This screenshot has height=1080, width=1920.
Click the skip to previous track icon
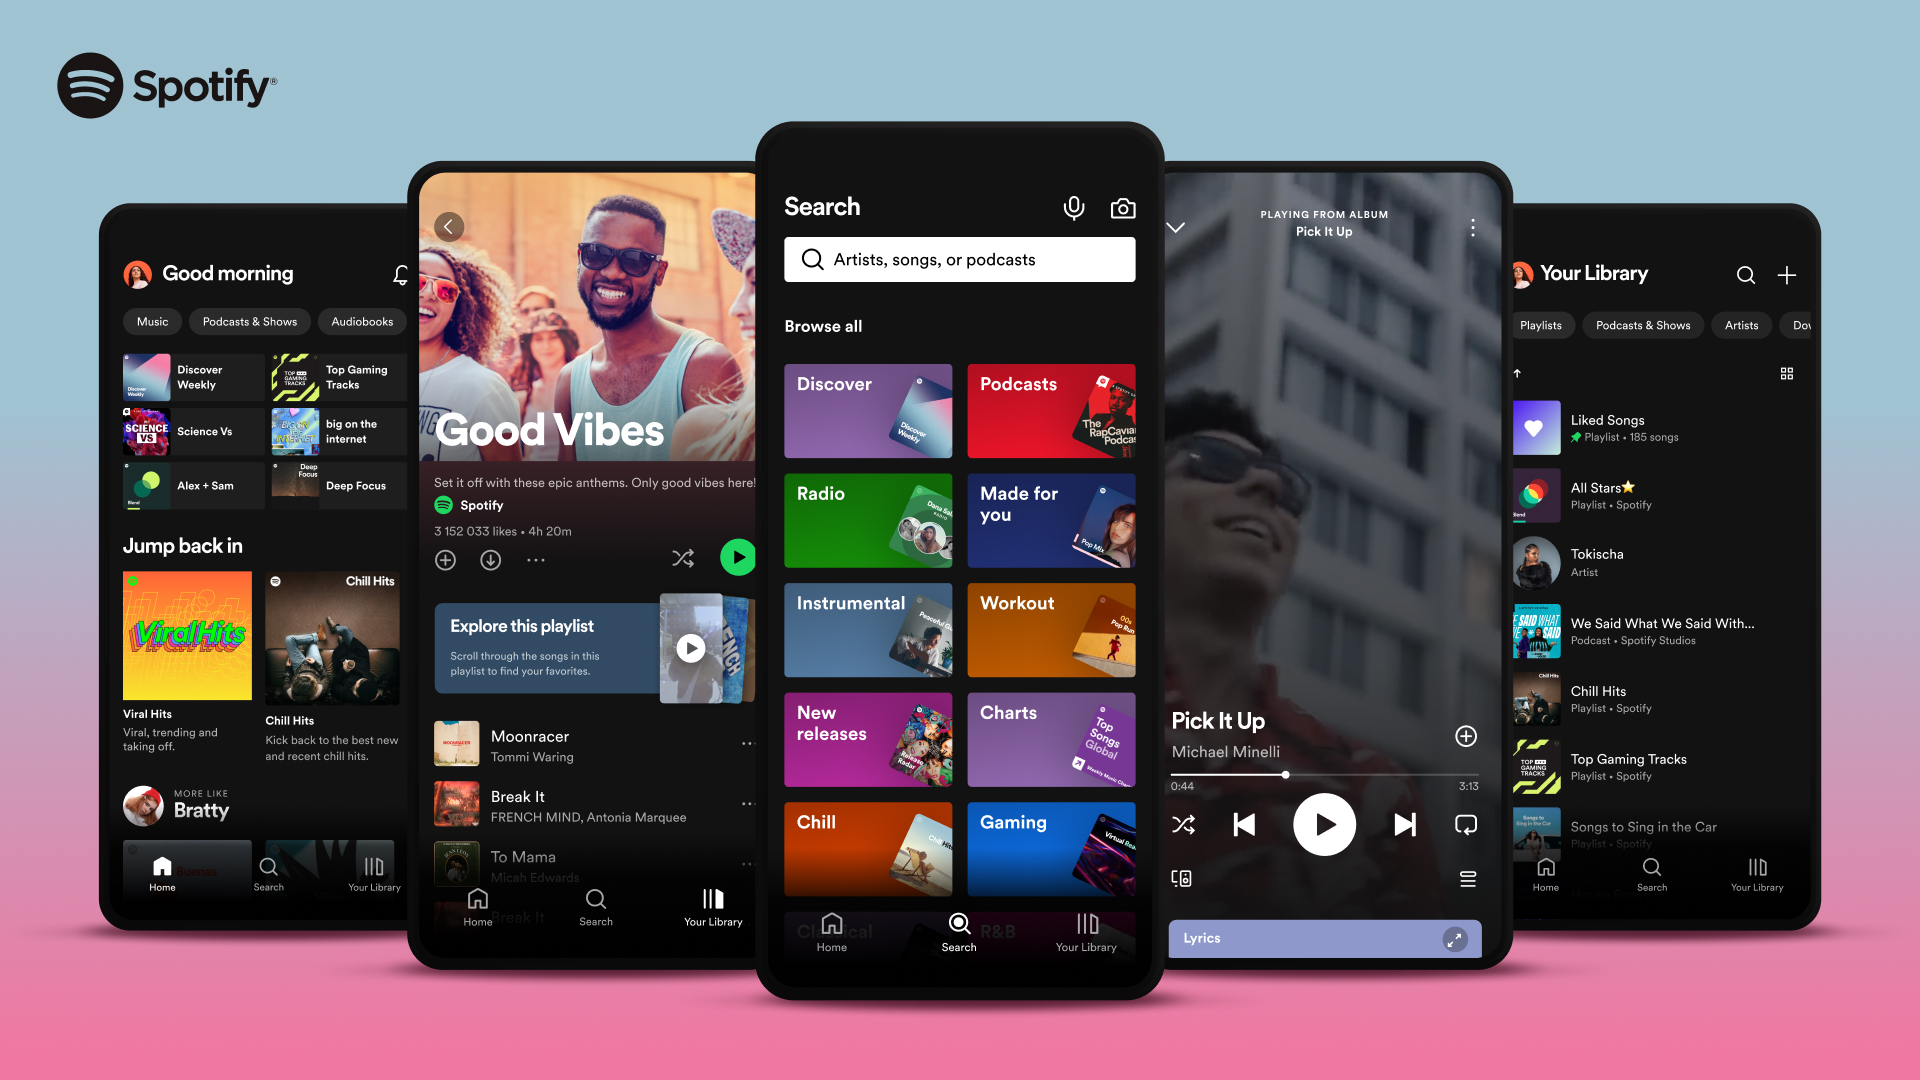pos(1244,824)
